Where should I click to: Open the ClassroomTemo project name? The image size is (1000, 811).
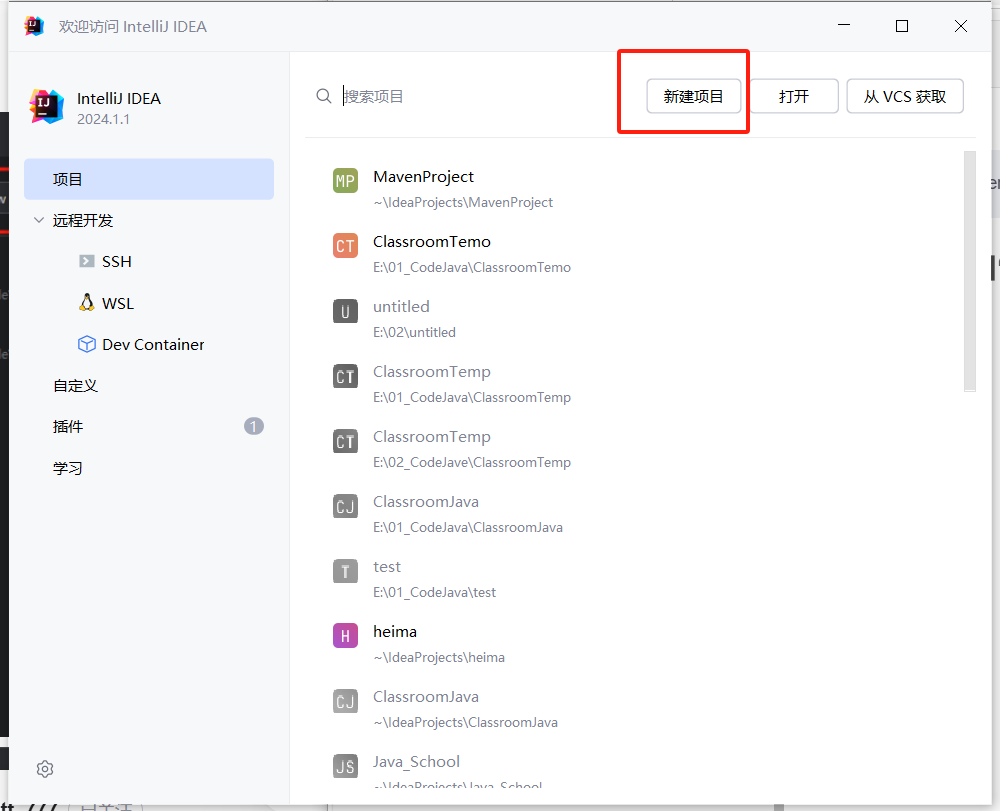[432, 242]
